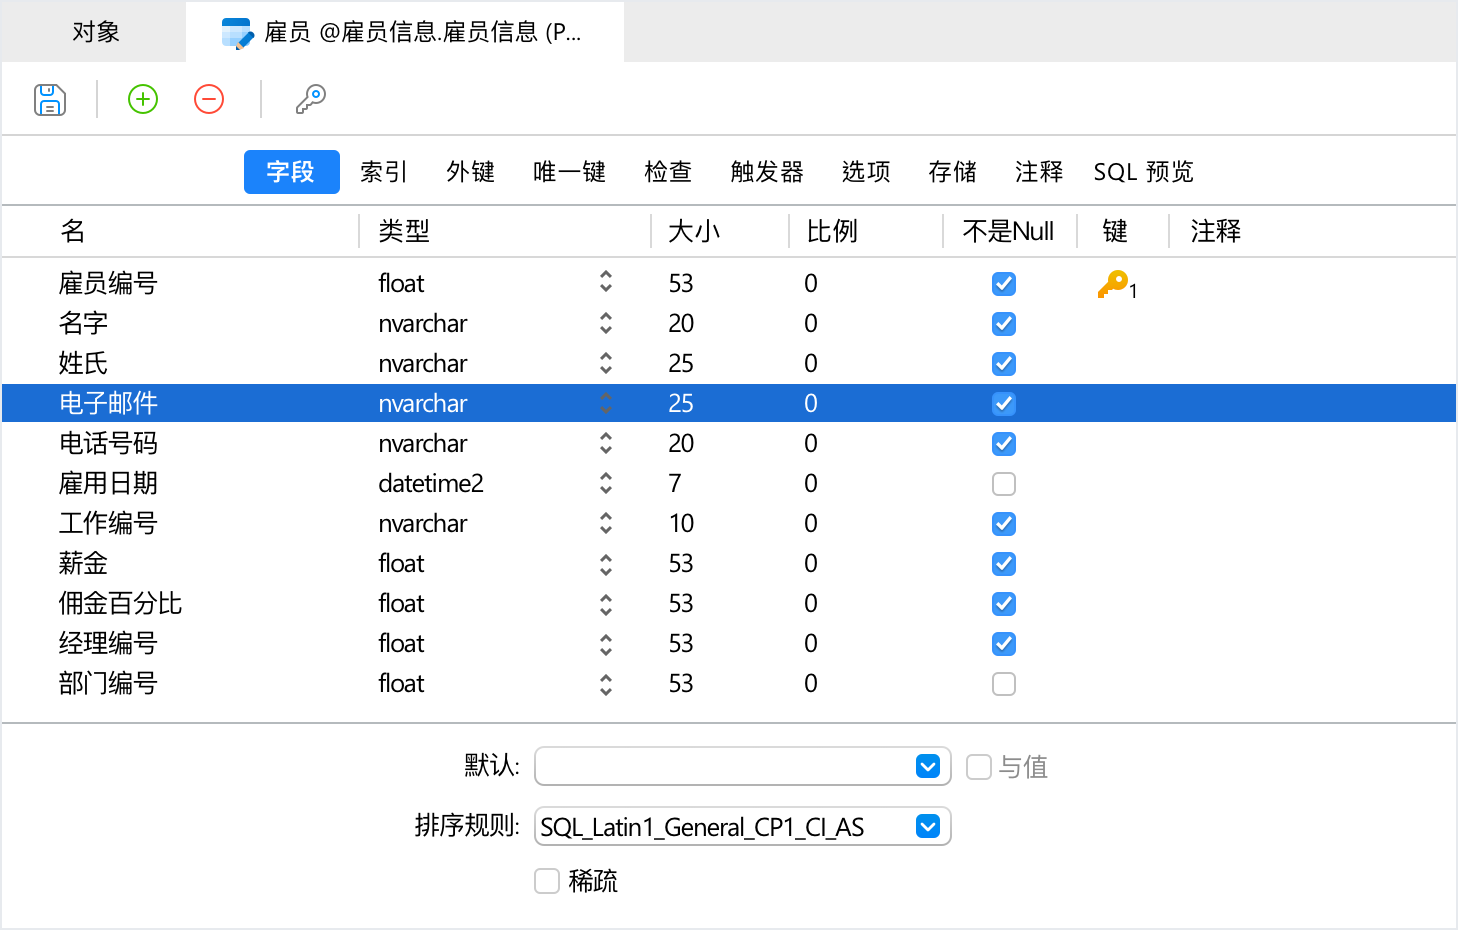
Task: Enable 不是Null for the 雇用日期 field
Action: click(x=1003, y=483)
